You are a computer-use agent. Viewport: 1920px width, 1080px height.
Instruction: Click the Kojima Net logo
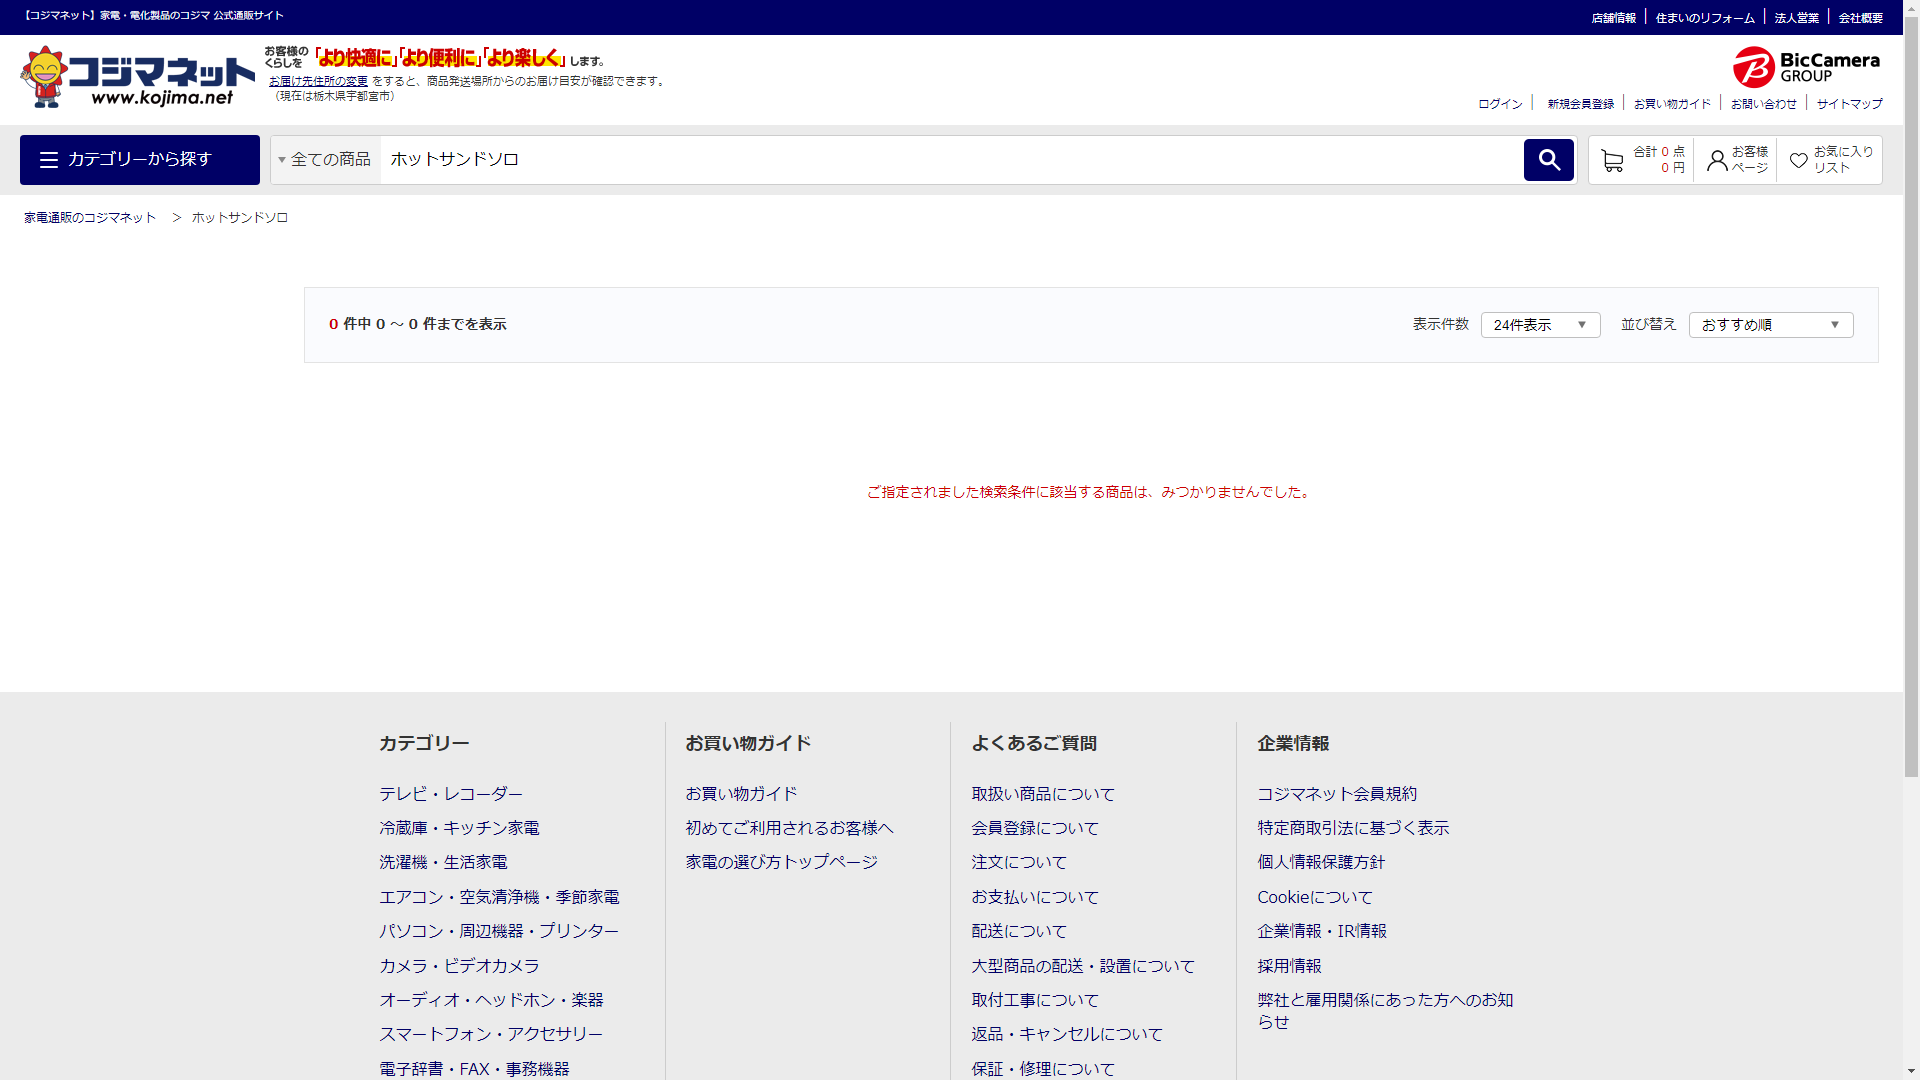(138, 78)
